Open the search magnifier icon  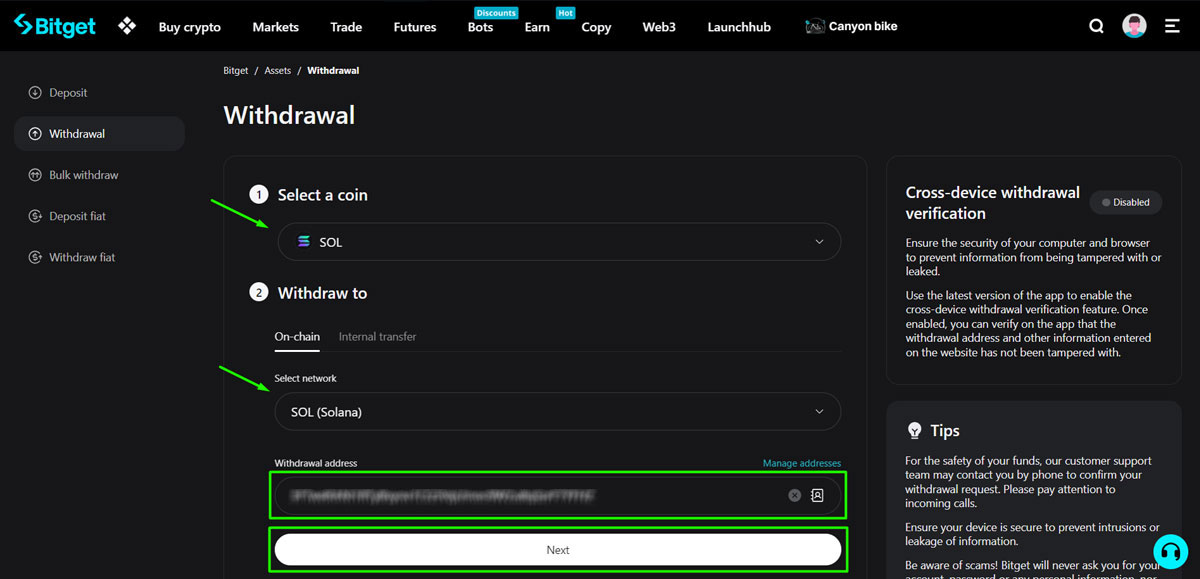coord(1096,27)
